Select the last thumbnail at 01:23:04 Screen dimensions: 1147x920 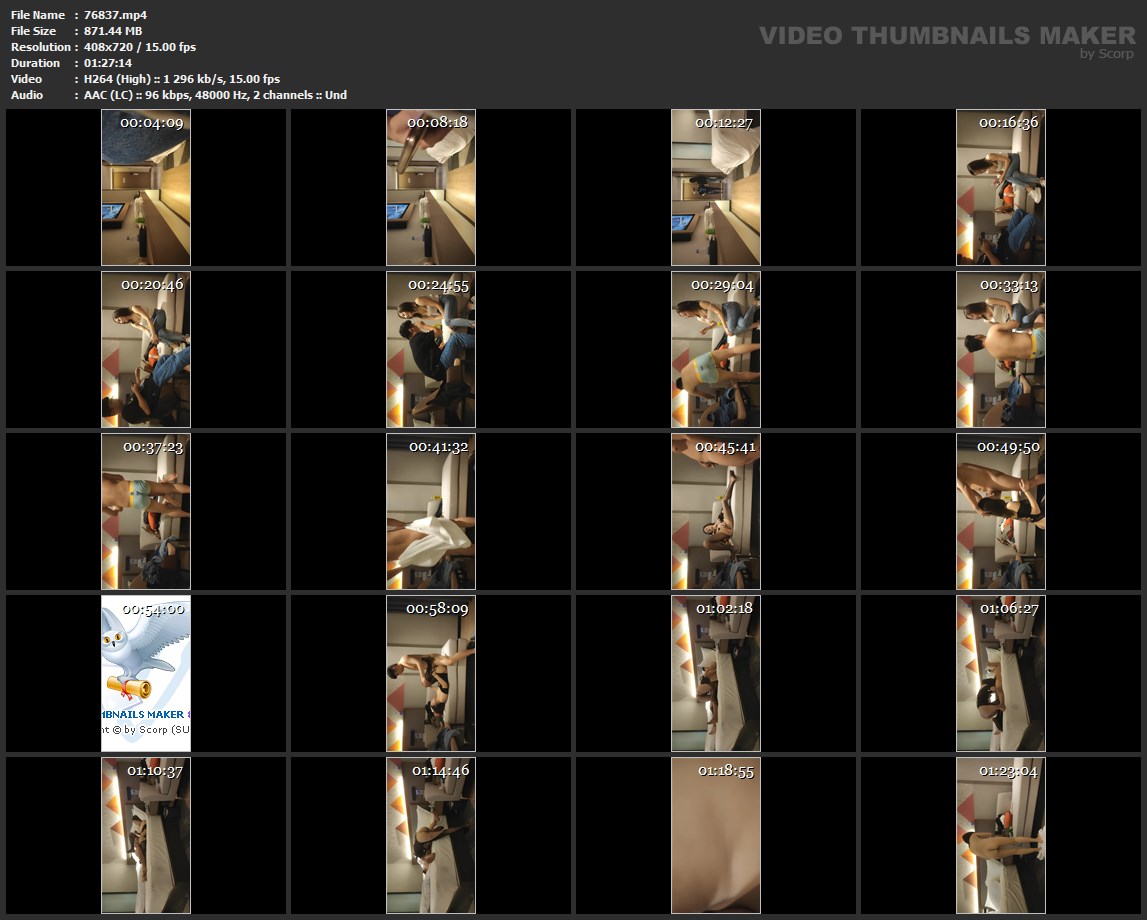pos(1001,835)
